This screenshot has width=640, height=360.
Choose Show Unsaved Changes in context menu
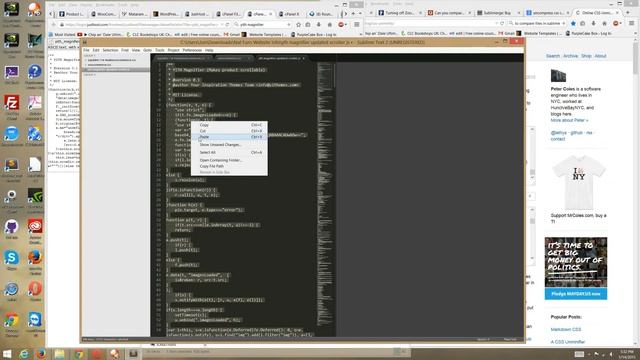coord(230,144)
